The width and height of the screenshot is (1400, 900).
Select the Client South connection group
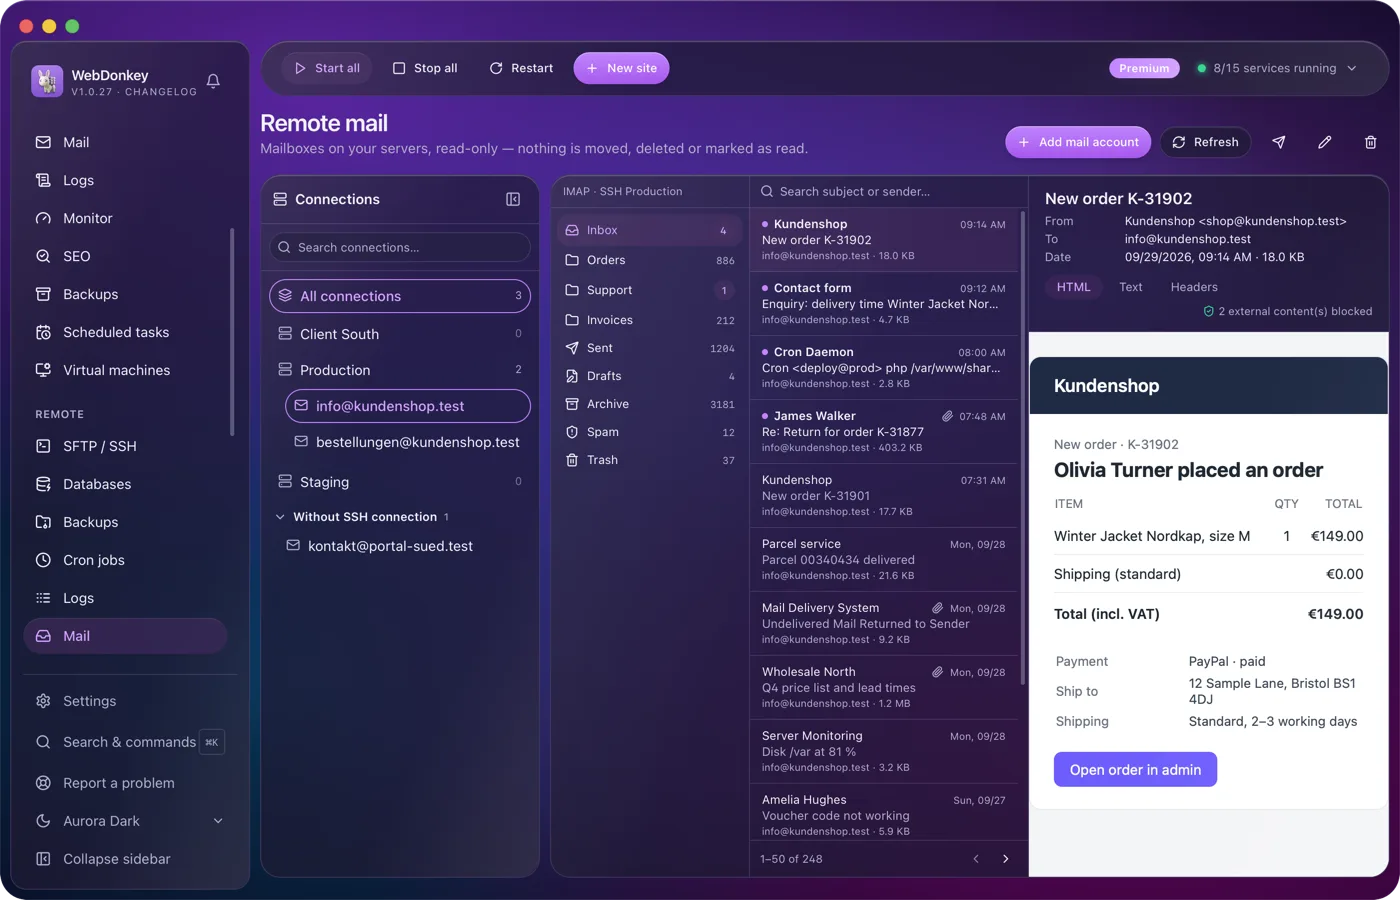(x=400, y=334)
